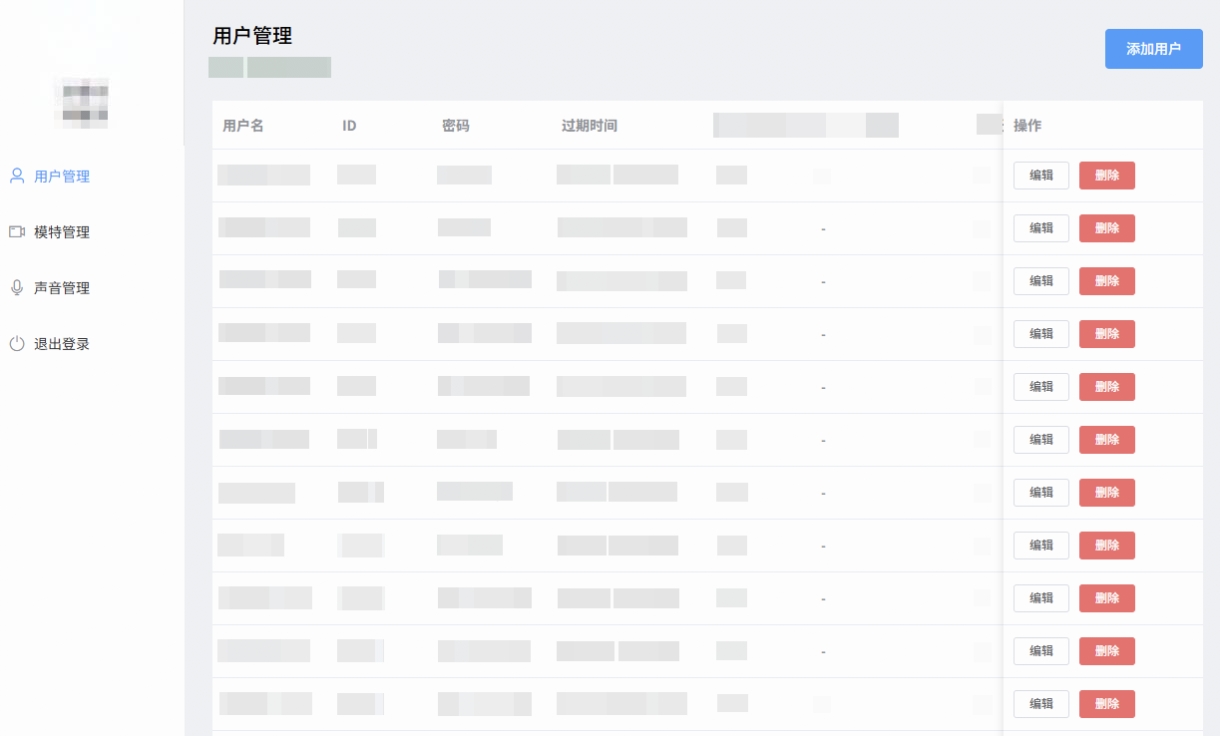Click the 用户名 column header
Viewport: 1220px width, 736px height.
pos(243,126)
